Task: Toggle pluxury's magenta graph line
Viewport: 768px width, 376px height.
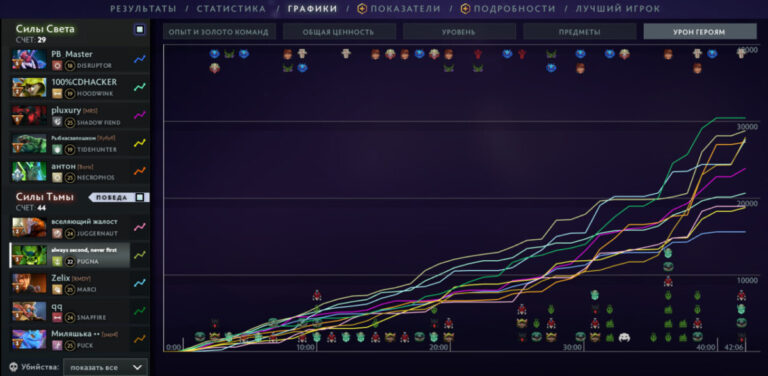Action: 140,115
